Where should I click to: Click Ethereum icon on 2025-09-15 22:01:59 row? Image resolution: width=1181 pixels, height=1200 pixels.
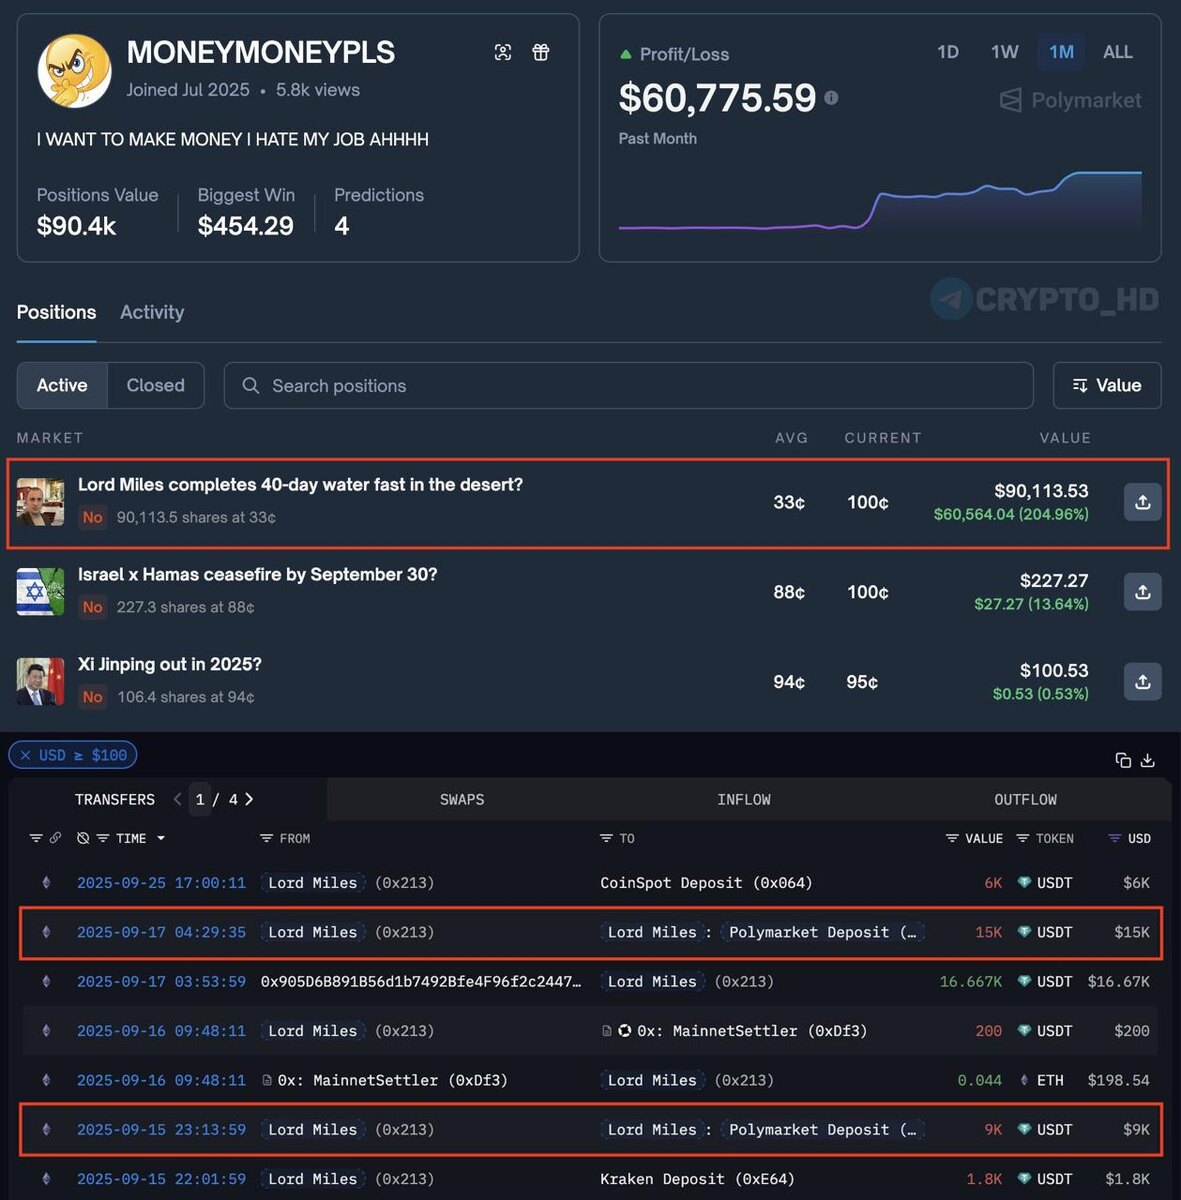pos(46,1179)
